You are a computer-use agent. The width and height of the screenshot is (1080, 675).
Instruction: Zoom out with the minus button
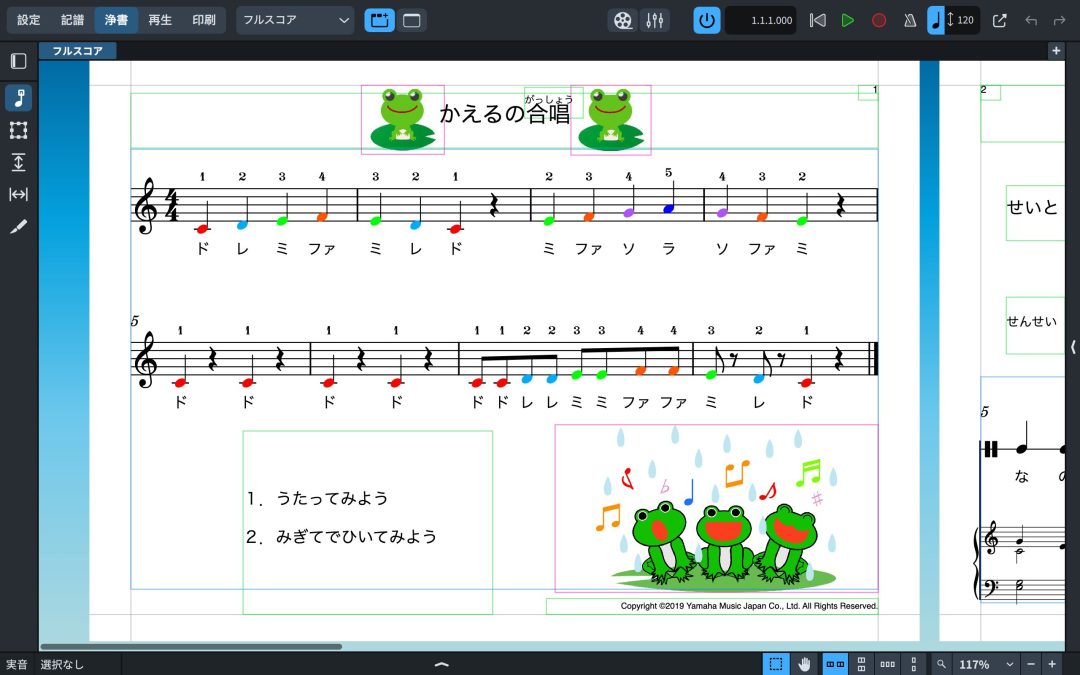(1031, 664)
